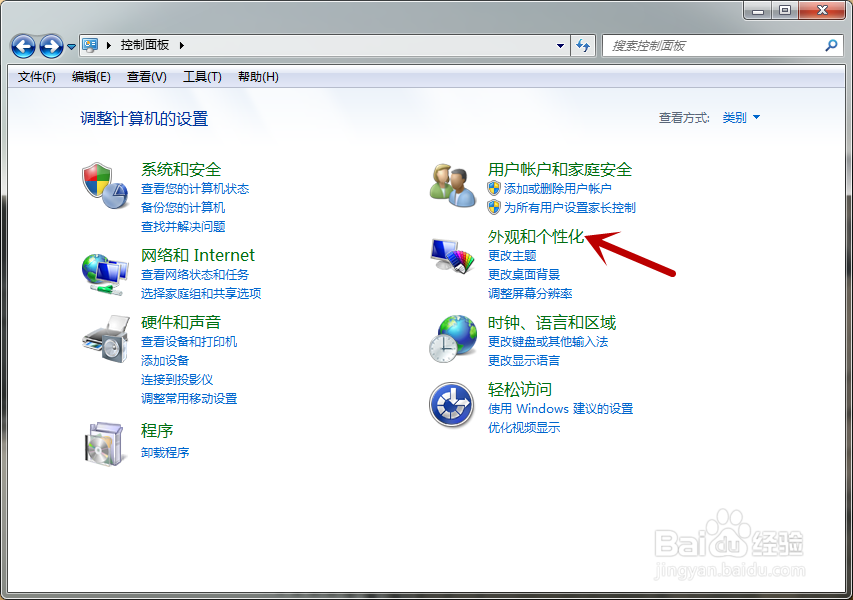Viewport: 853px width, 600px height.
Task: Open the 轻松访问 category heading
Action: coord(520,389)
